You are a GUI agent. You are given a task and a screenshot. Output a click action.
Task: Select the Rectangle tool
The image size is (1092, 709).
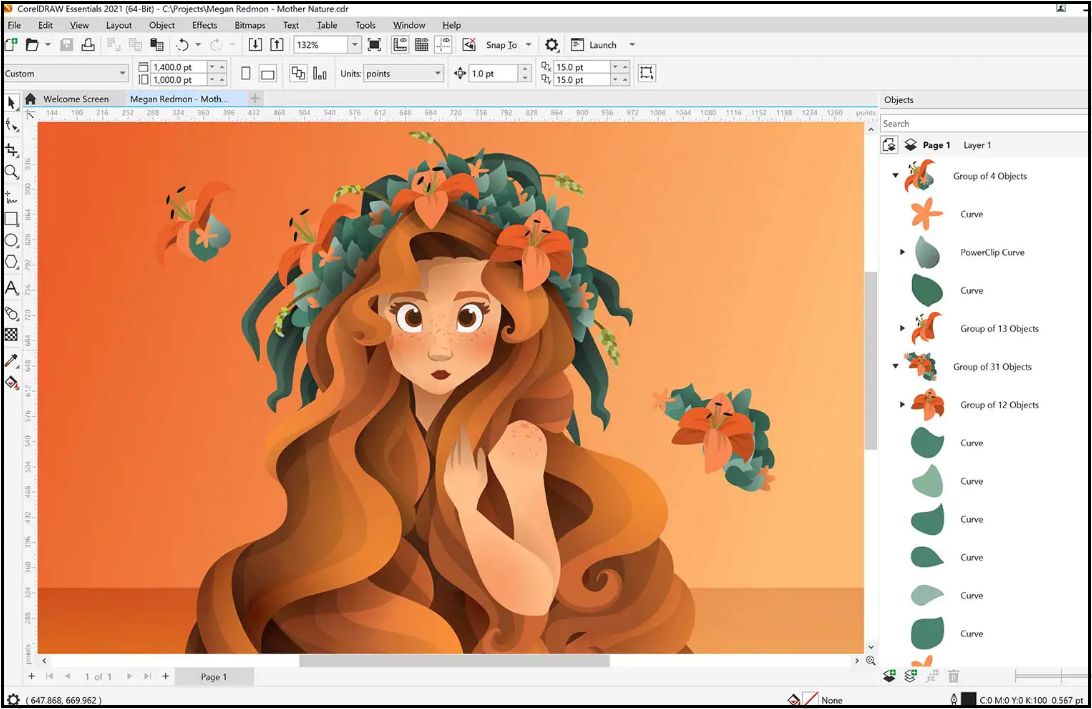pos(11,218)
